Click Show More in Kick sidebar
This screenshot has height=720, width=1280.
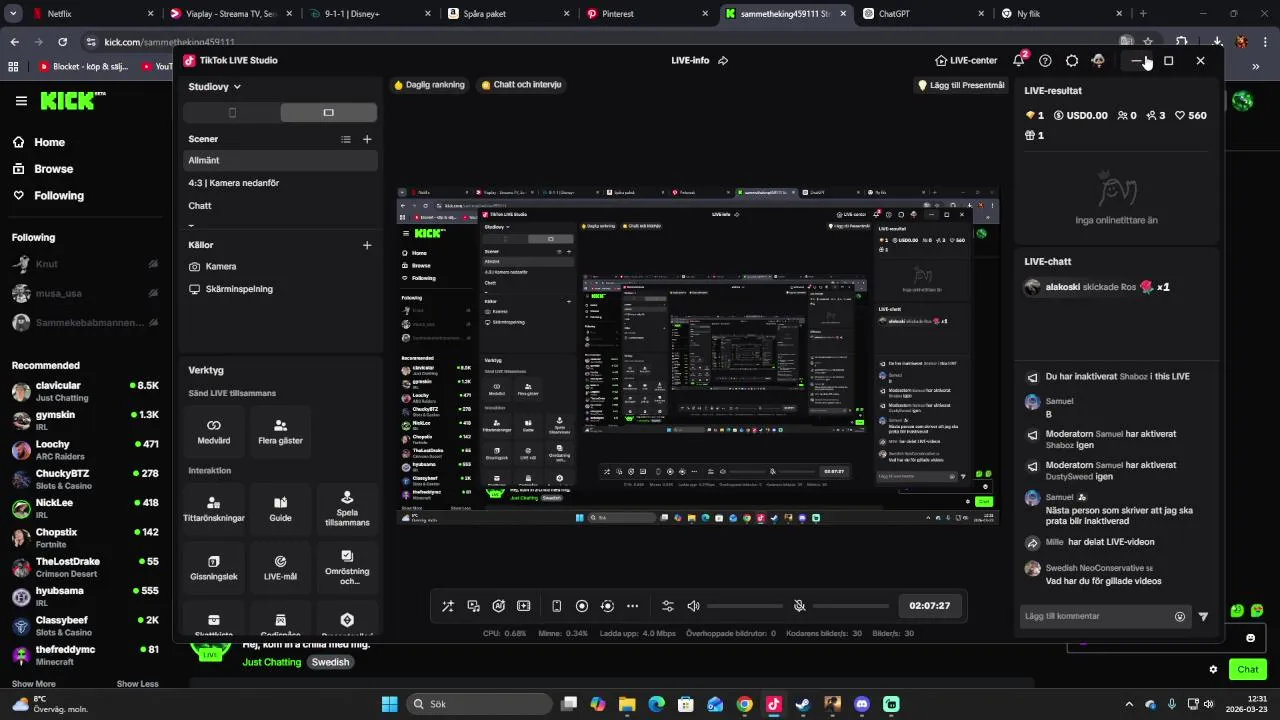[x=34, y=684]
